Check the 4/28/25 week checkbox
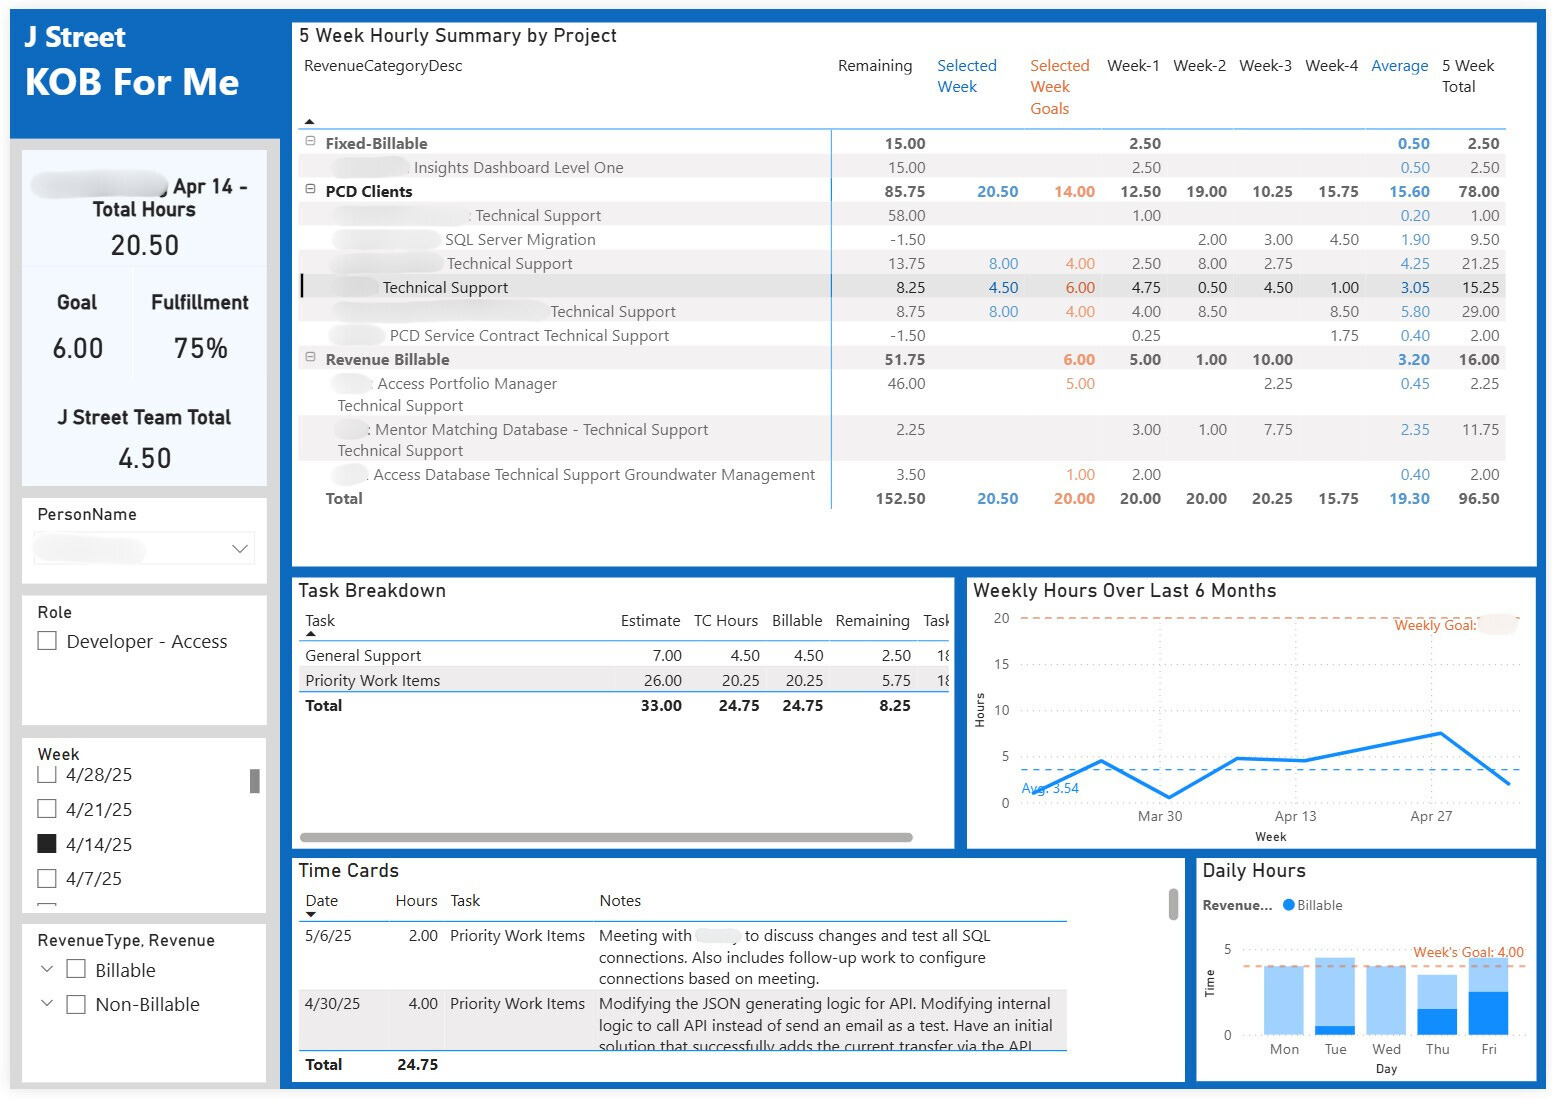The image size is (1552, 1099). tap(47, 774)
